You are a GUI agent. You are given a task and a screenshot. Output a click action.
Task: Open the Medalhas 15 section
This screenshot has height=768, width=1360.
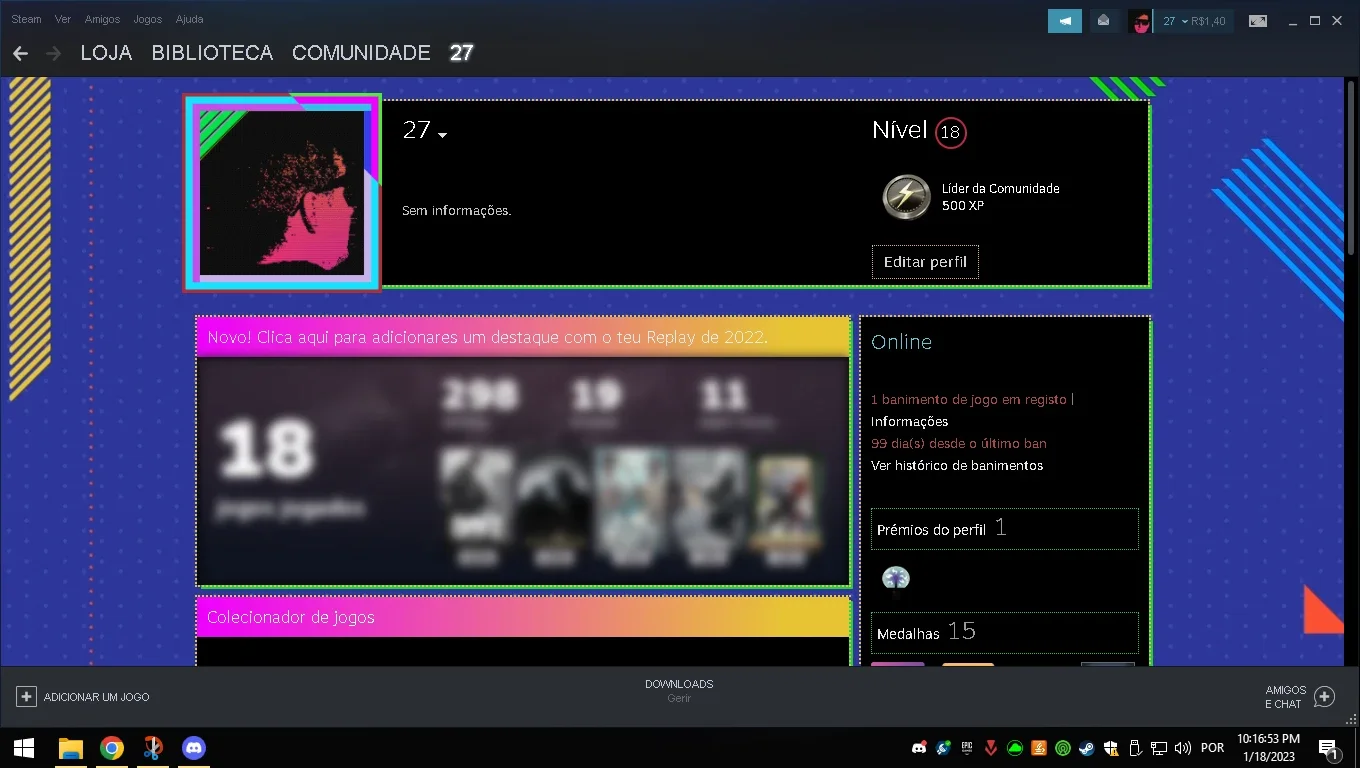(x=1004, y=632)
